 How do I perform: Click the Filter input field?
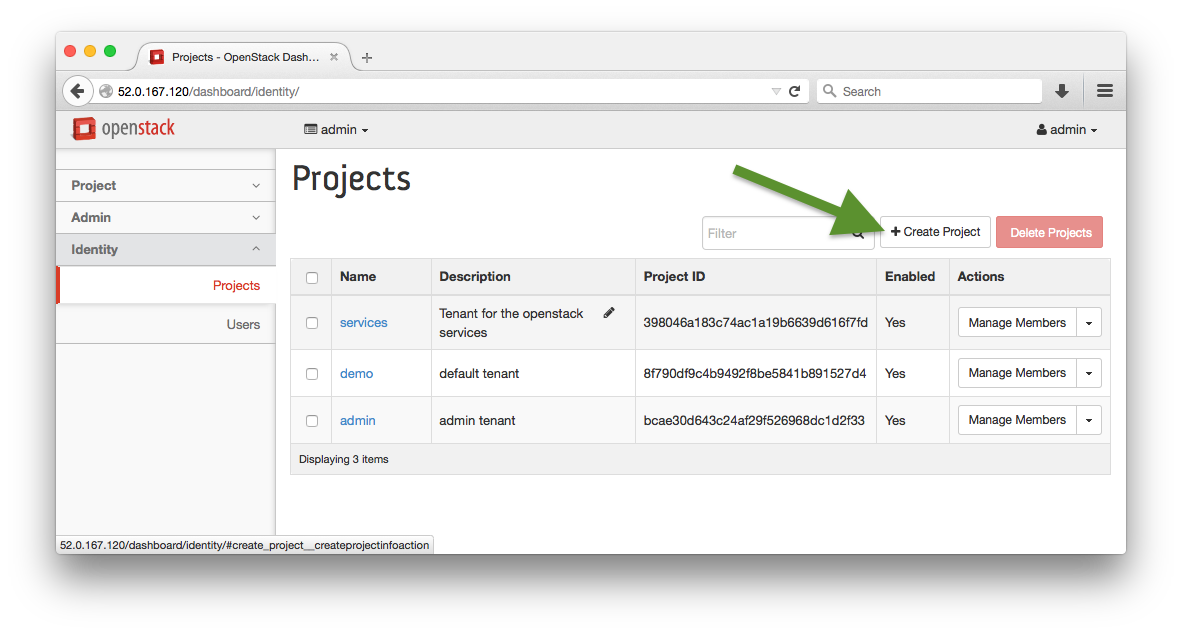pos(770,232)
